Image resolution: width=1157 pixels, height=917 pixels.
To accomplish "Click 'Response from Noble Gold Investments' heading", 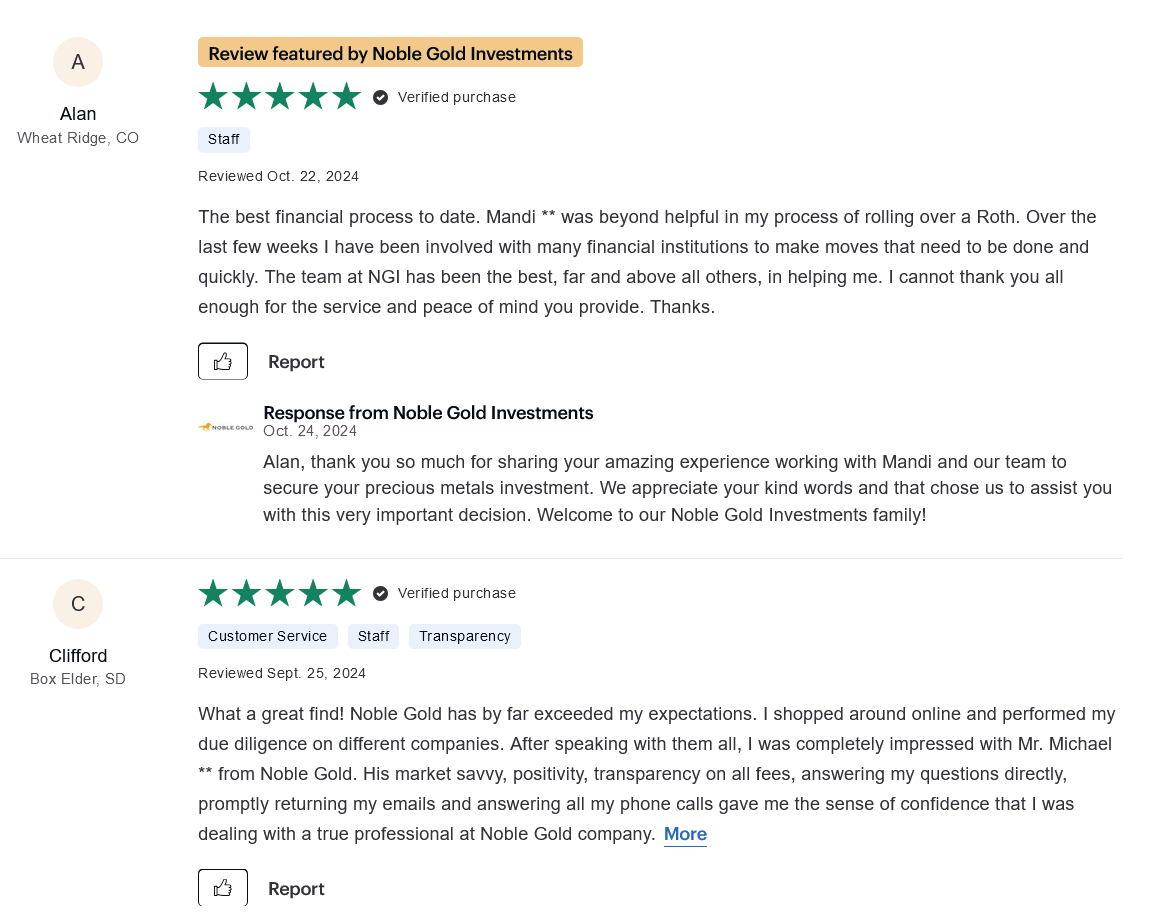I will [x=428, y=413].
